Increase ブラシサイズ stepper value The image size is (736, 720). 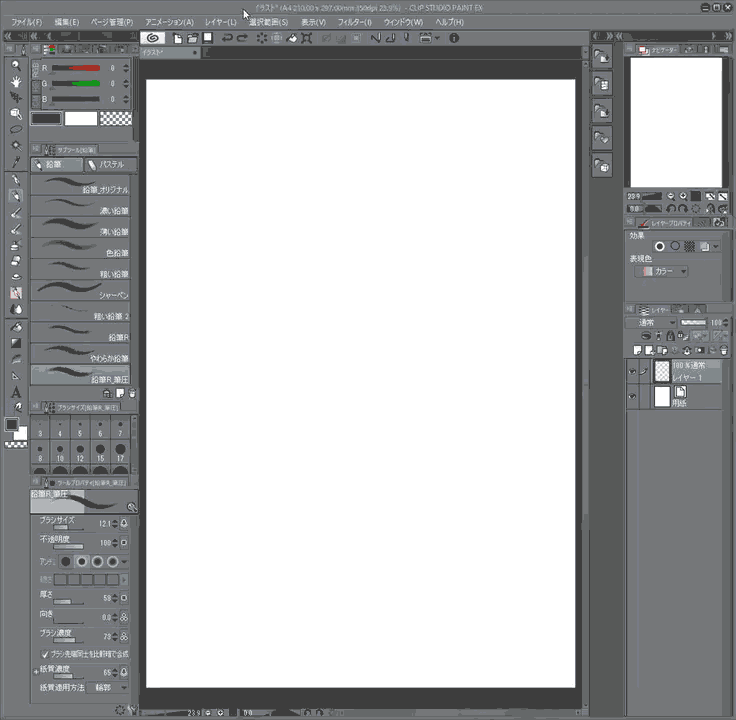(x=115, y=521)
